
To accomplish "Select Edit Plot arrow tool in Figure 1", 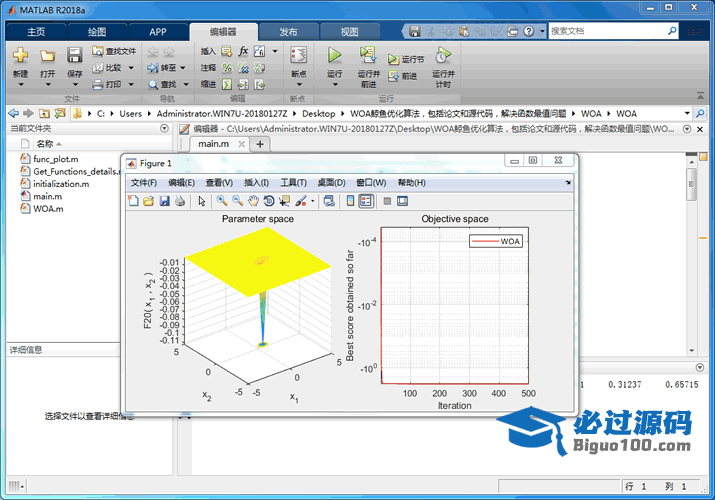I will point(202,201).
